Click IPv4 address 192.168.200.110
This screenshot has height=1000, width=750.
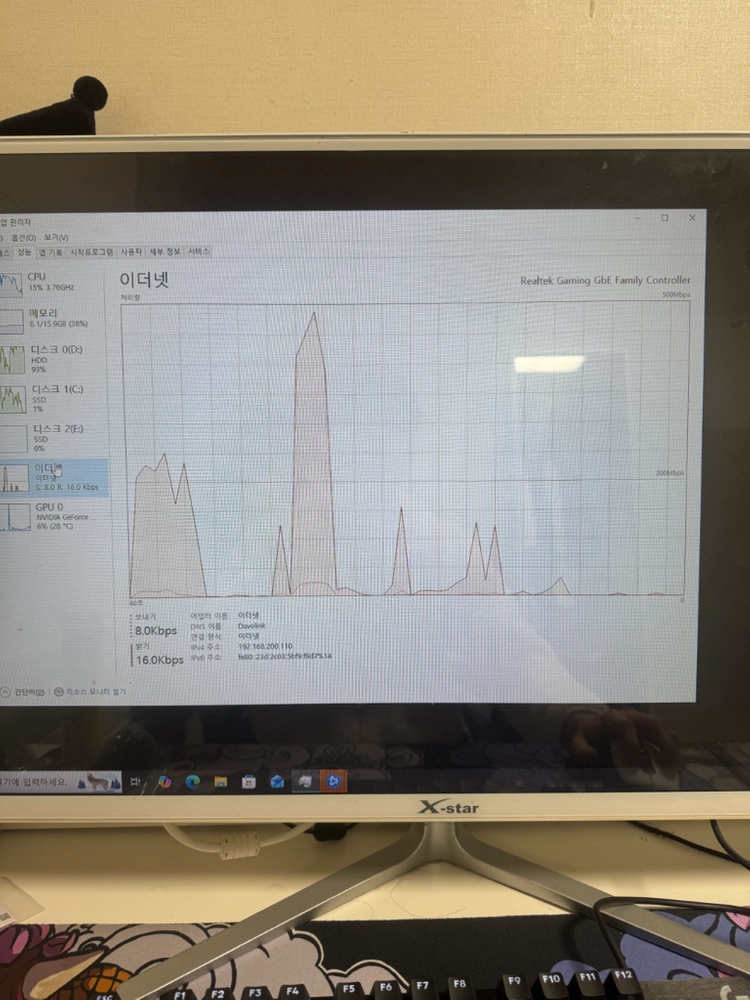pos(265,646)
